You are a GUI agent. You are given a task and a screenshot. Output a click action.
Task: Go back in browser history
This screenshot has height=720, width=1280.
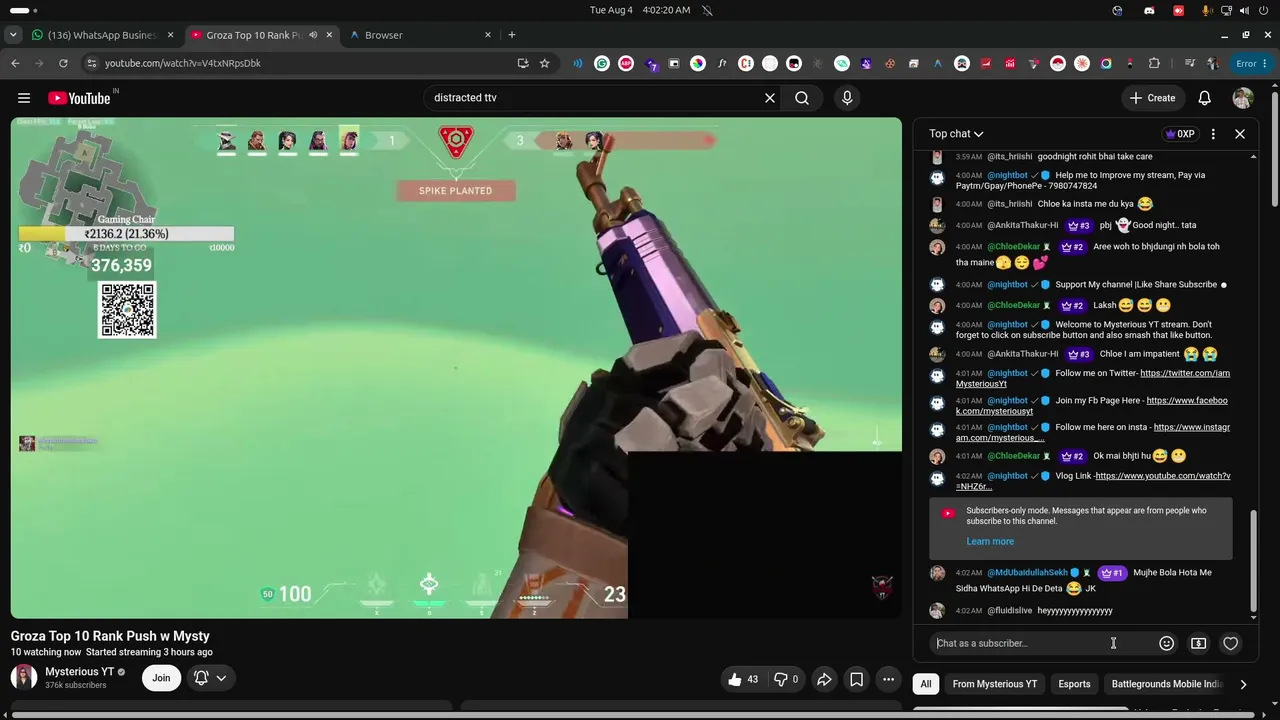15,63
